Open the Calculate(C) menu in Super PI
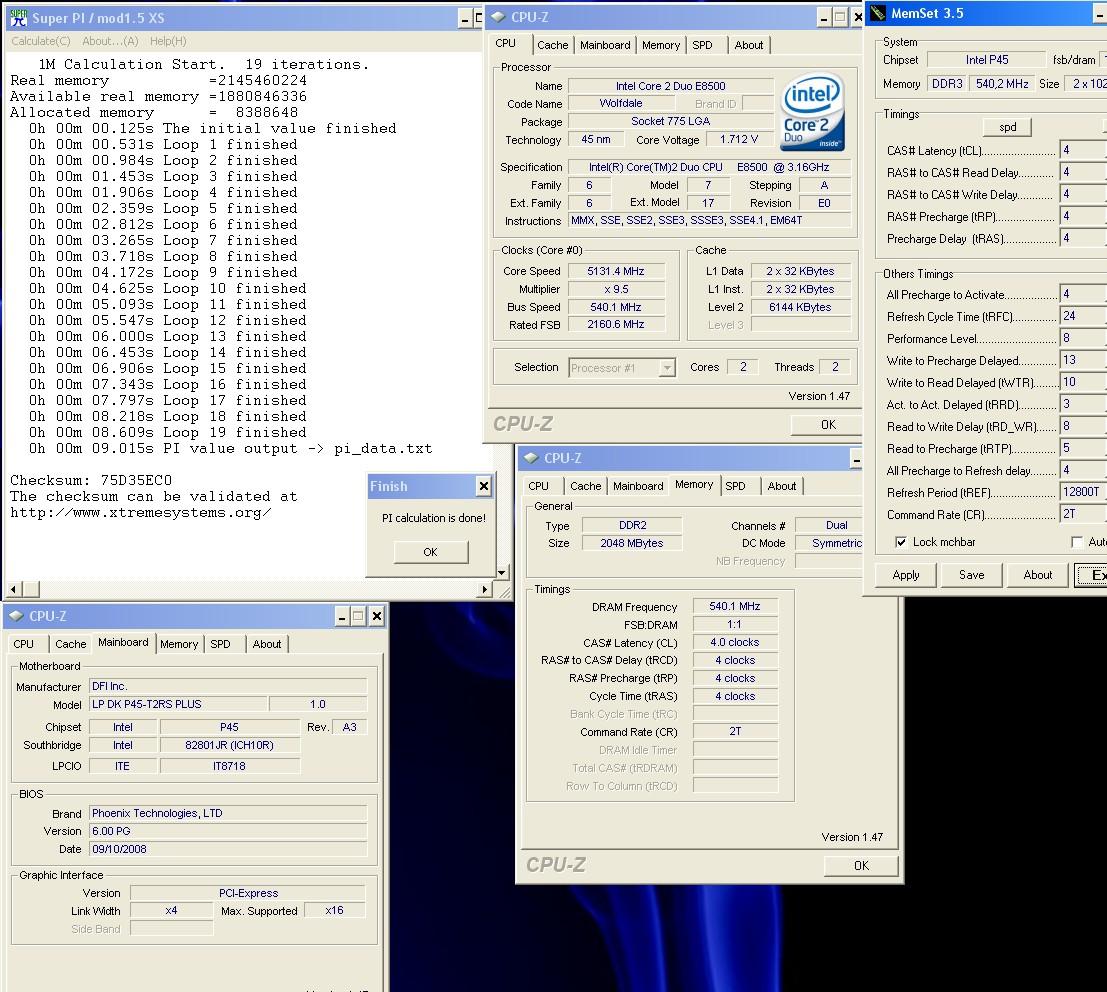This screenshot has height=992, width=1107. (40, 41)
